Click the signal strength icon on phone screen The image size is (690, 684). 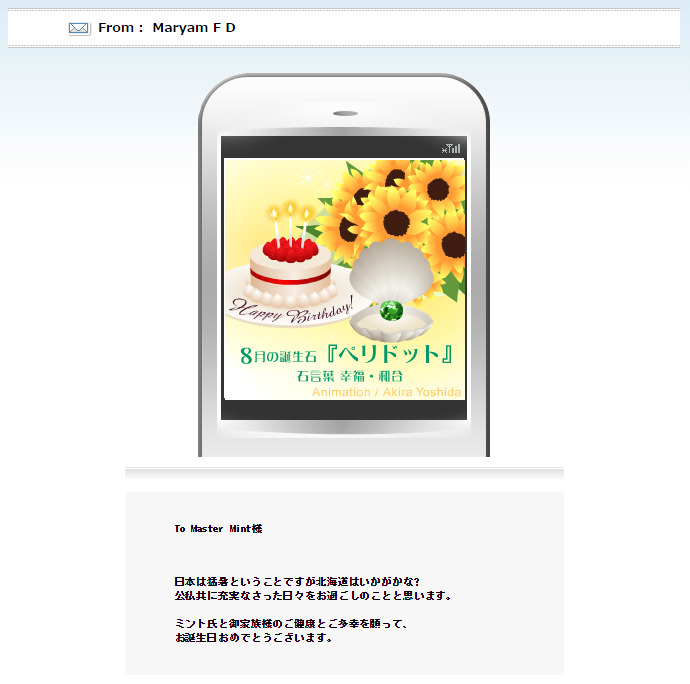pos(451,148)
